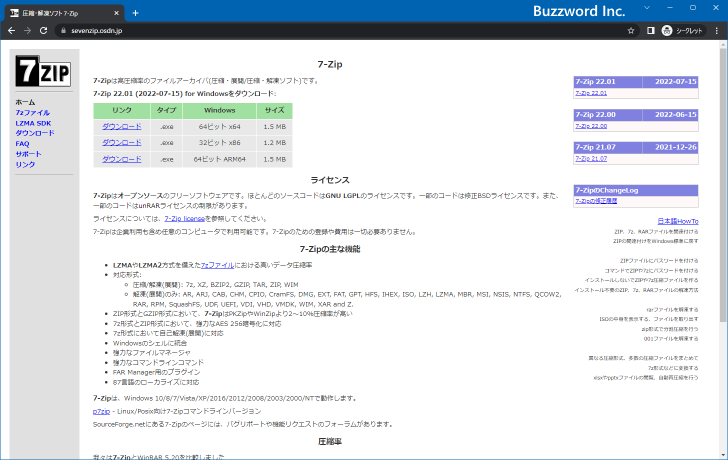Image resolution: width=728 pixels, height=460 pixels.
Task: Click the scrollbar down arrow
Action: pyautogui.click(x=723, y=455)
